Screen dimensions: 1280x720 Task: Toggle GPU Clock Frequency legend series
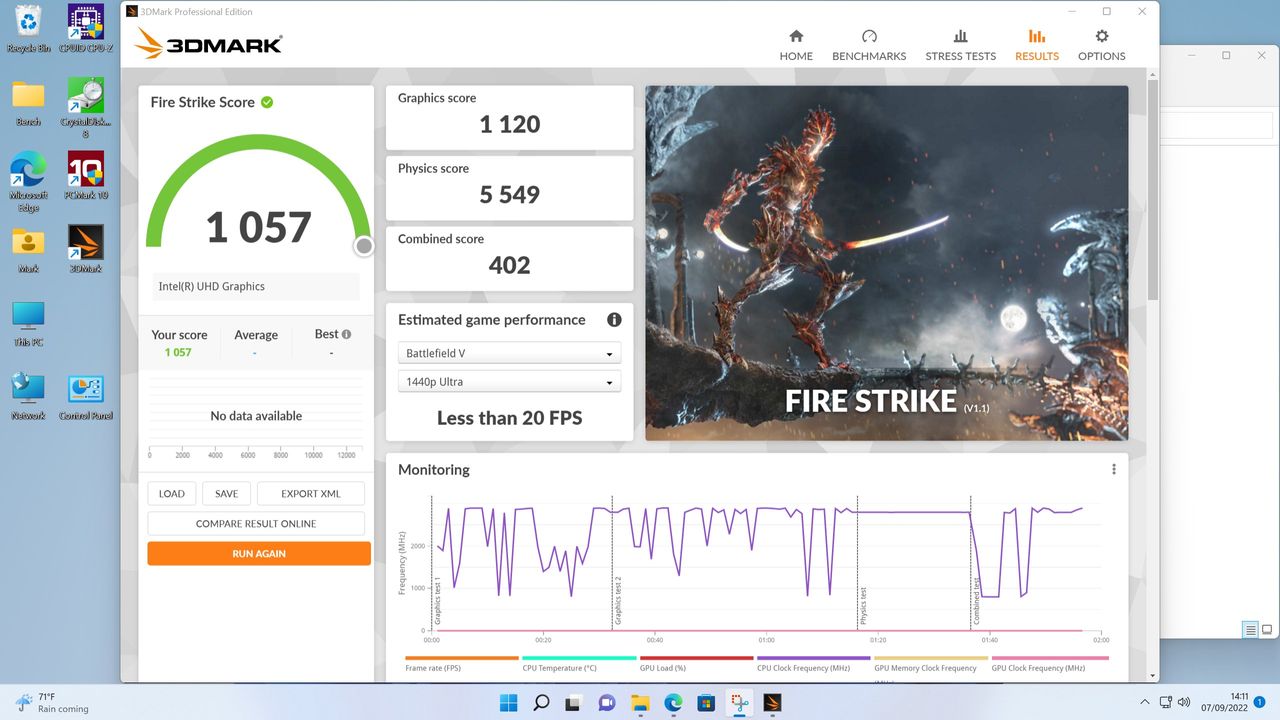coord(1048,664)
